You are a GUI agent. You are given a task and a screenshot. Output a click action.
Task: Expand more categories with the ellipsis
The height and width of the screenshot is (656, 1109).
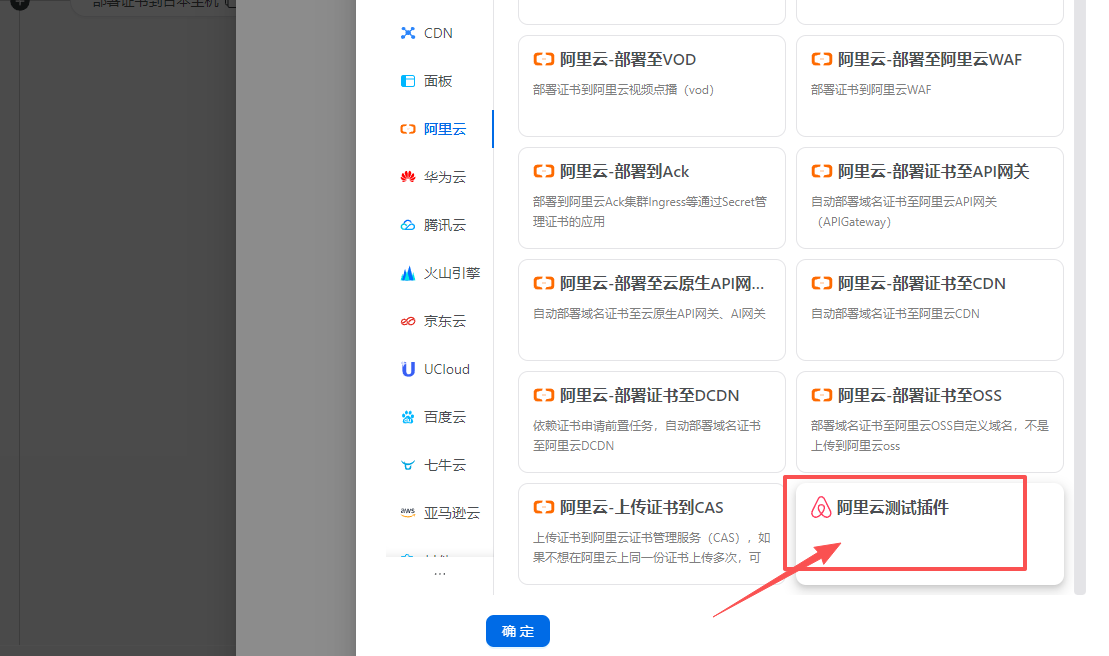pyautogui.click(x=439, y=574)
